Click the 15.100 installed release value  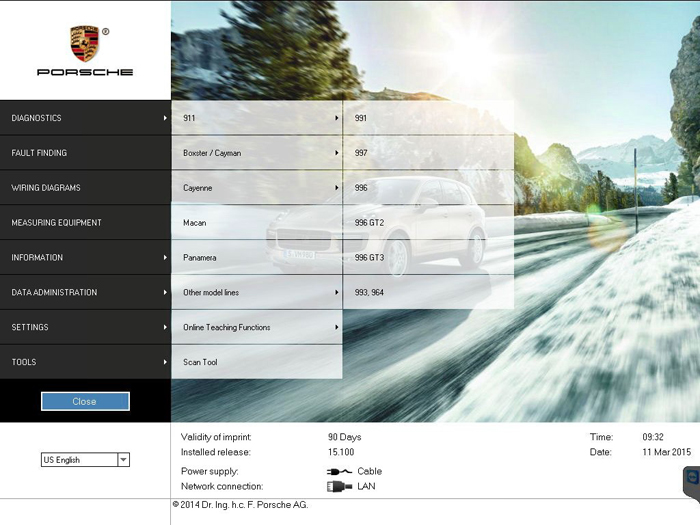coord(341,452)
